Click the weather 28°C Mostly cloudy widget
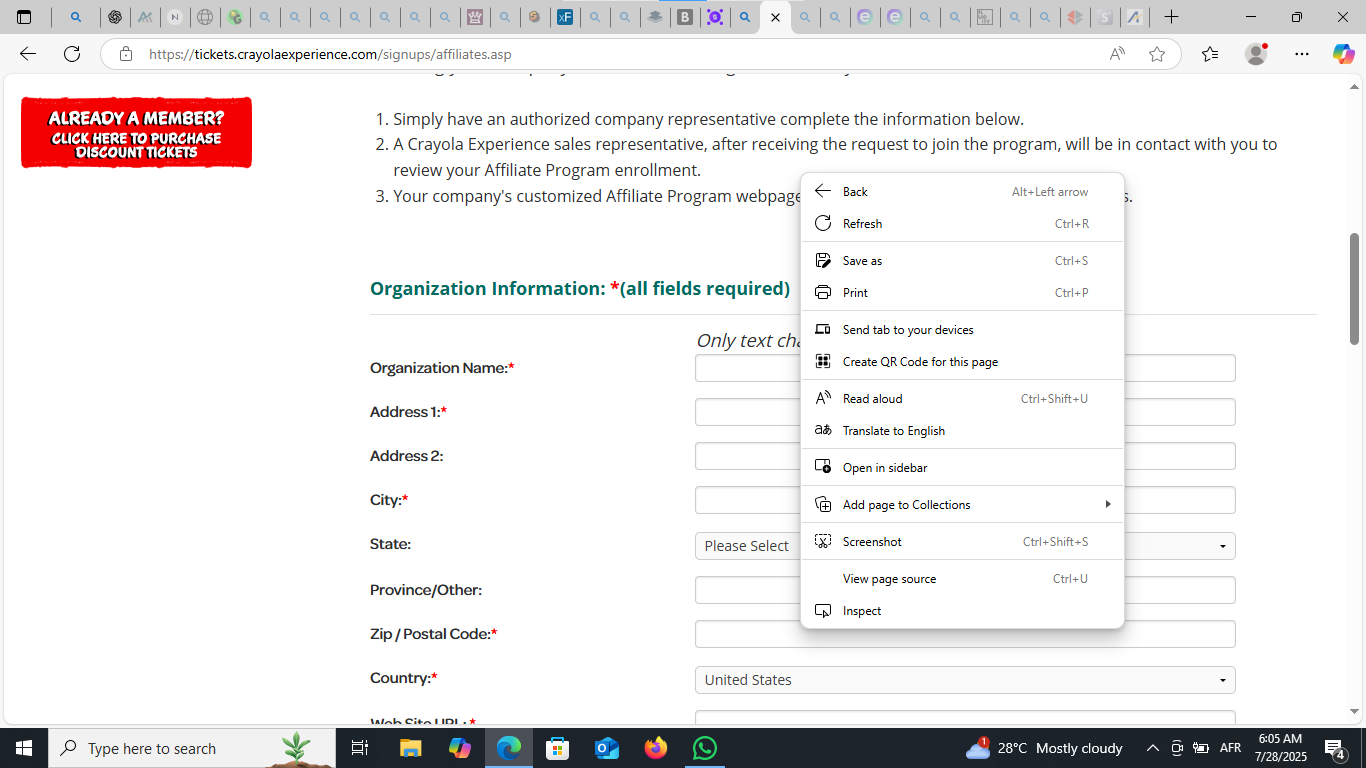 (x=1044, y=748)
